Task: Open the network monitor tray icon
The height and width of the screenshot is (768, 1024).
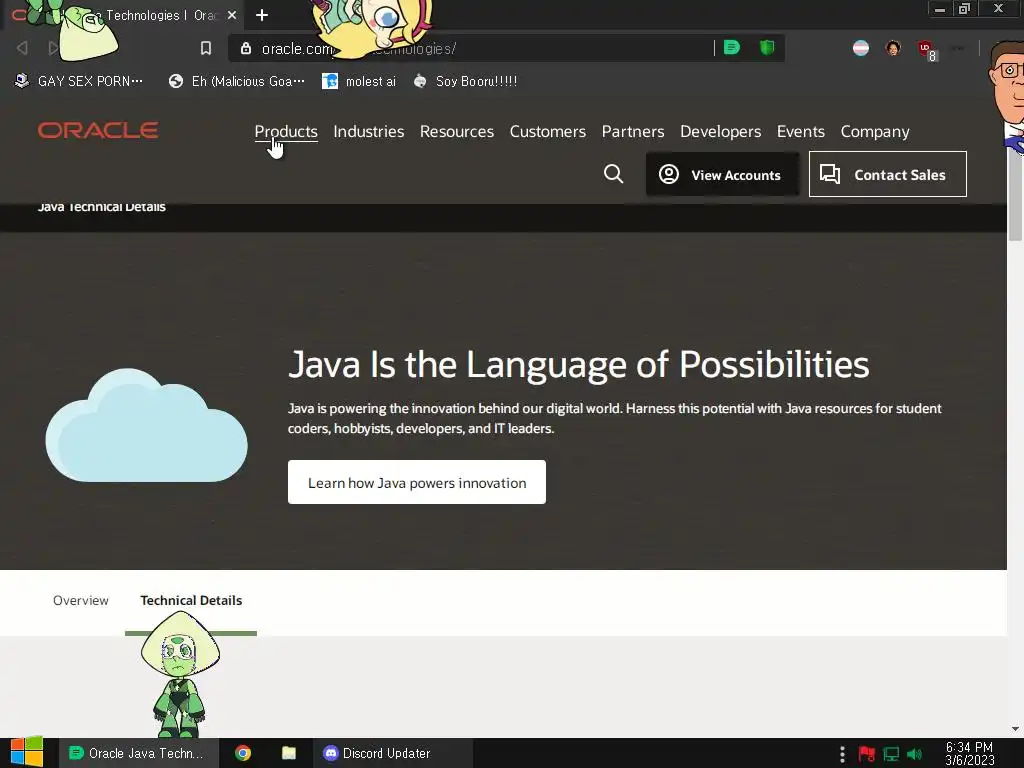Action: click(x=891, y=754)
